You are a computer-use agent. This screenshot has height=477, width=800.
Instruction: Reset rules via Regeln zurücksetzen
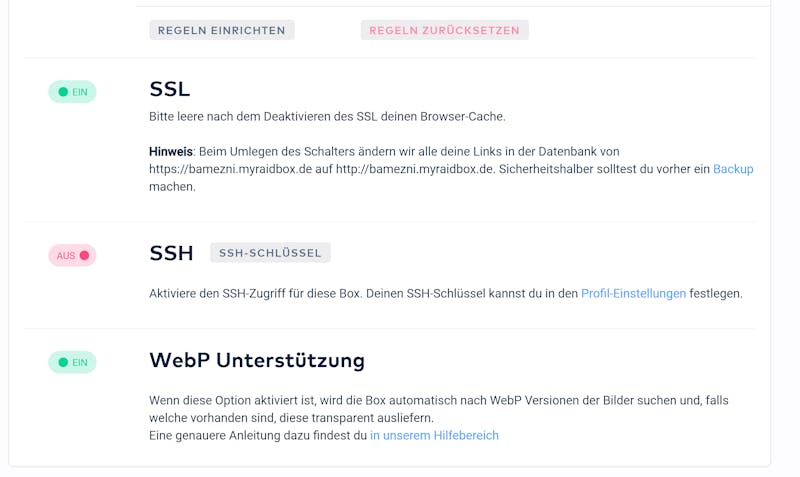[444, 30]
